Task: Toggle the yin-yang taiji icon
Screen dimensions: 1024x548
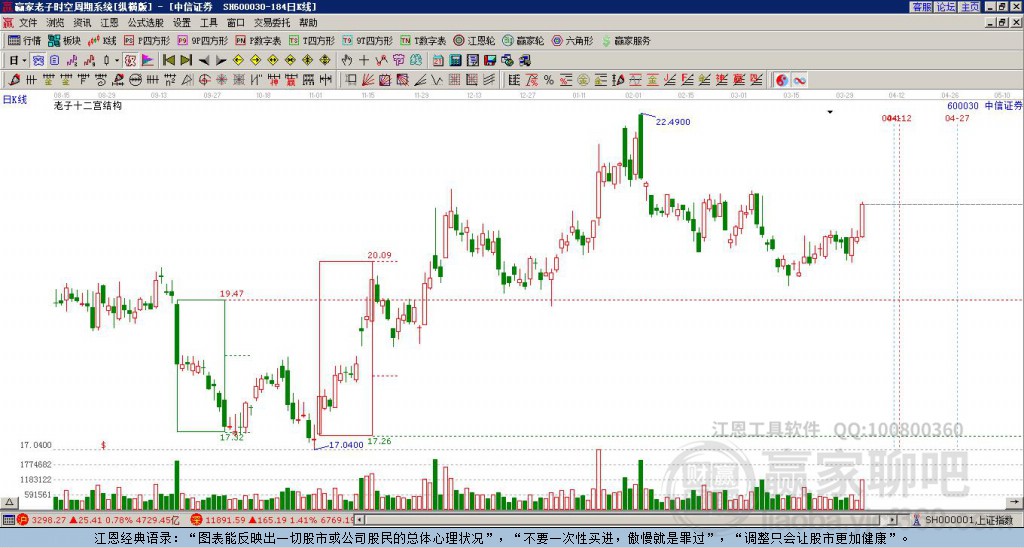Action: tap(782, 80)
